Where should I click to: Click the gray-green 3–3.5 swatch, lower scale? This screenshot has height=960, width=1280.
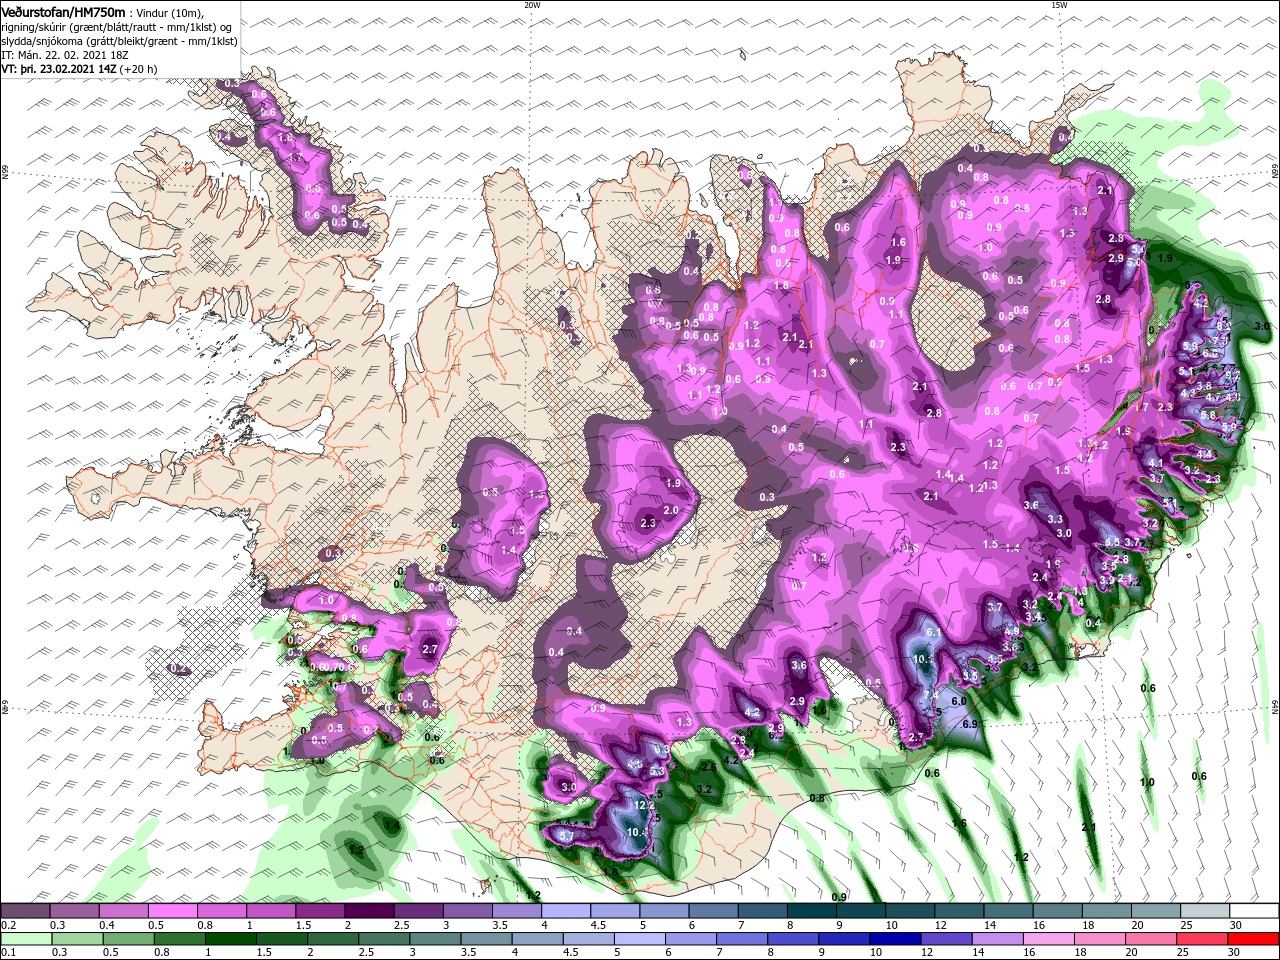point(435,939)
